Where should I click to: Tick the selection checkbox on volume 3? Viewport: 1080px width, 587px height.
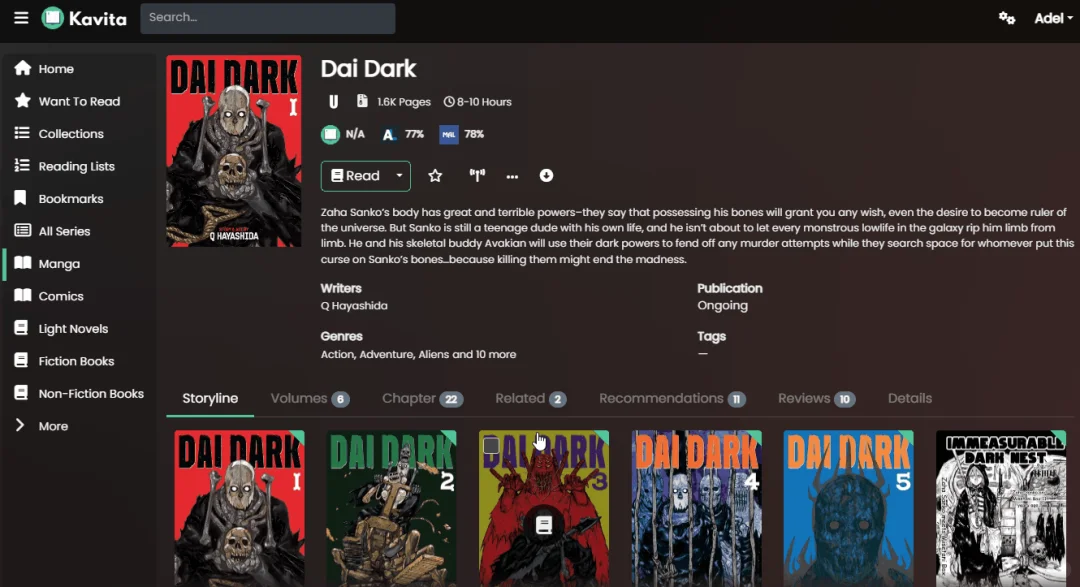[x=491, y=445]
